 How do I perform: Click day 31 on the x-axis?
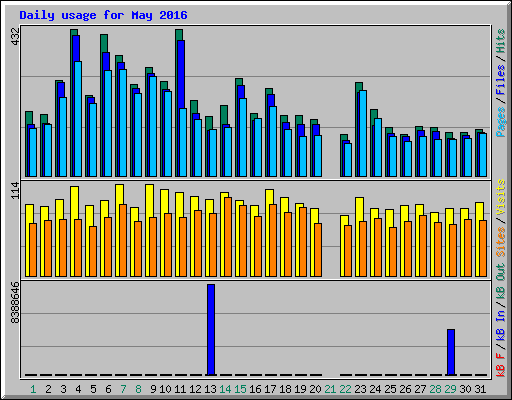tap(480, 389)
